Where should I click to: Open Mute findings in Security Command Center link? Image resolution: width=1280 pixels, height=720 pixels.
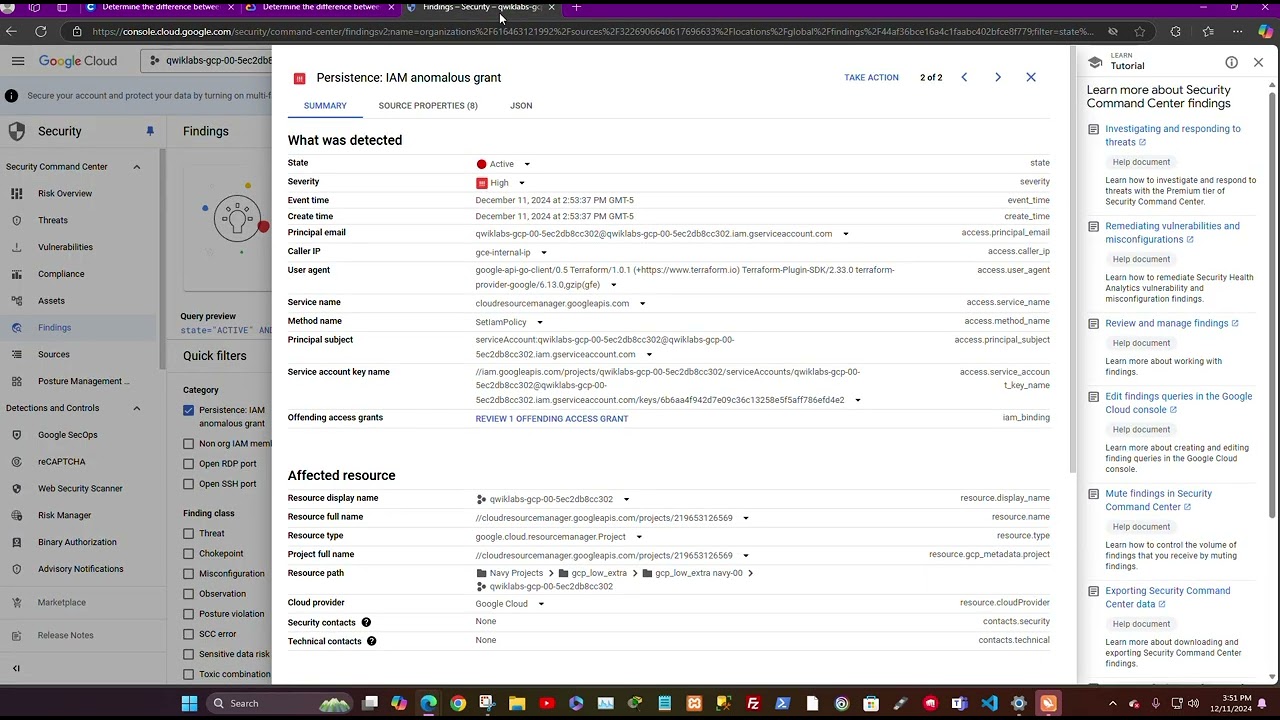tap(1158, 500)
